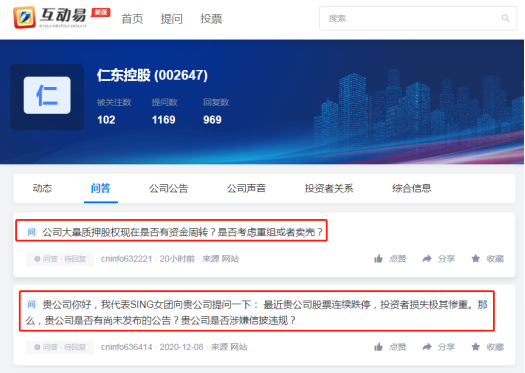The image size is (525, 373).
Task: Click 分享 label on cninfo636414 question
Action: [446, 347]
